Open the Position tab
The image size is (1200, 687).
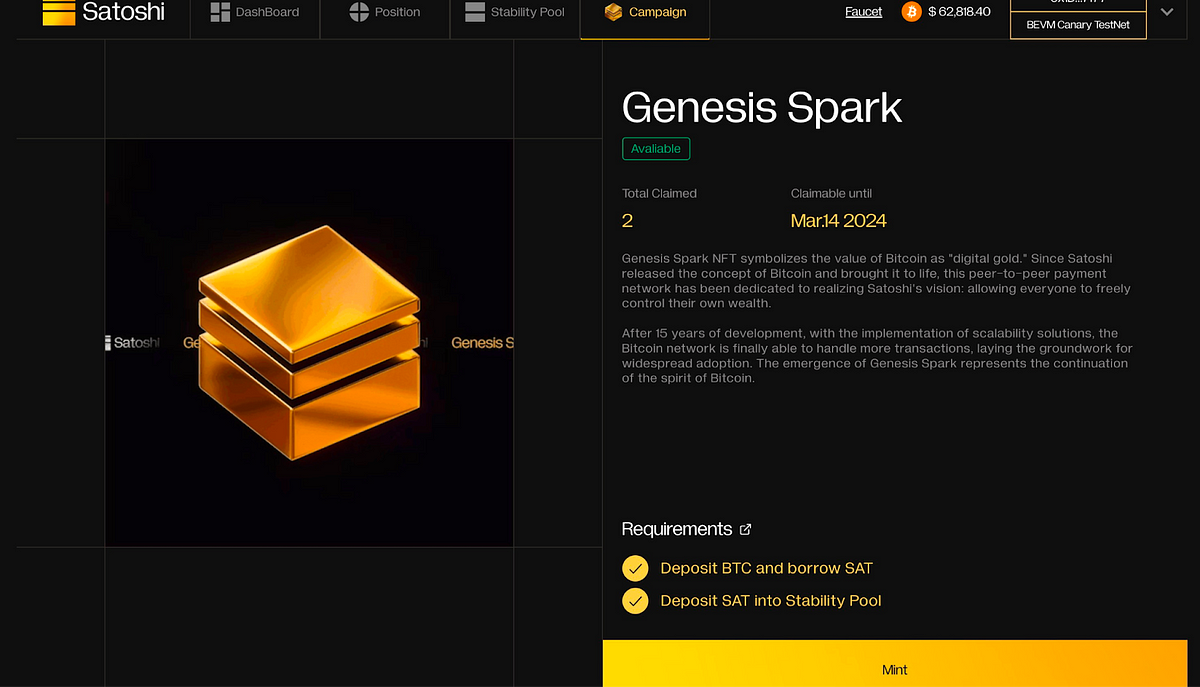[385, 13]
